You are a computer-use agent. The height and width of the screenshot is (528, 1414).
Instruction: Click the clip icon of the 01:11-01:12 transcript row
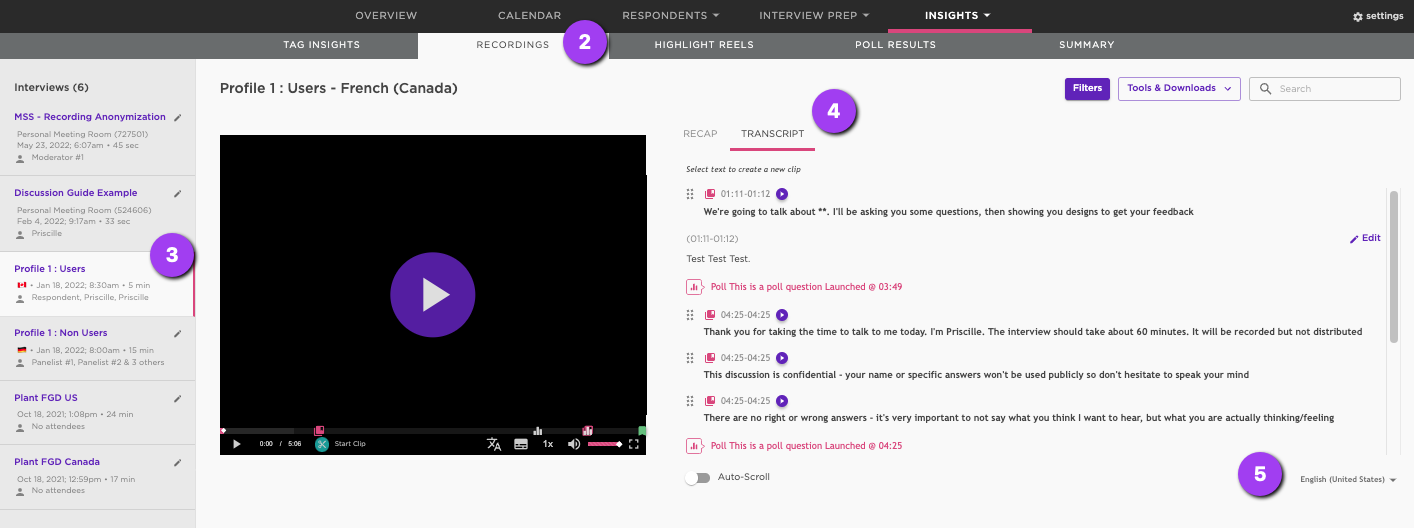(x=710, y=194)
